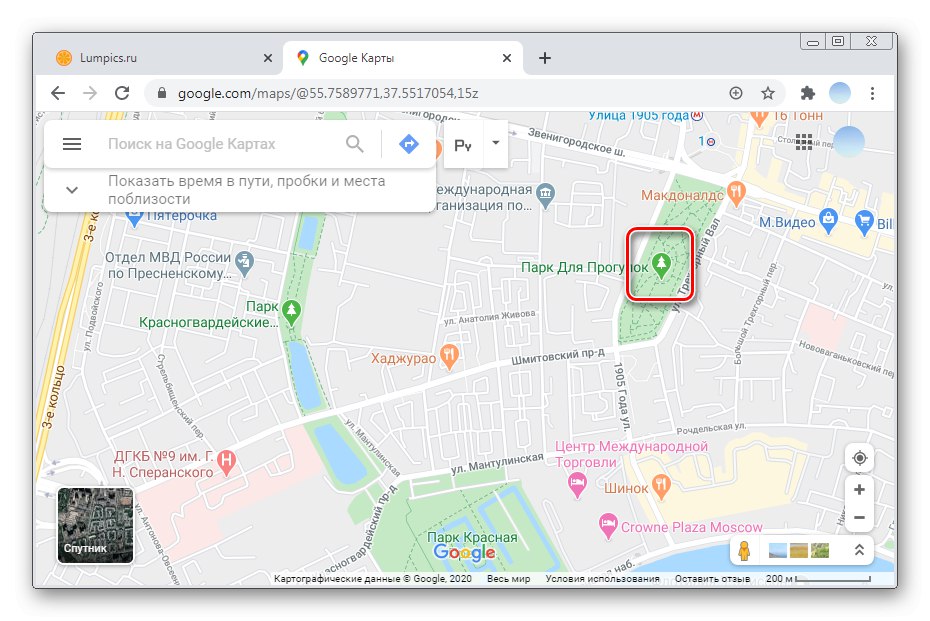
Task: Open directions with the blue arrow icon
Action: 409,144
